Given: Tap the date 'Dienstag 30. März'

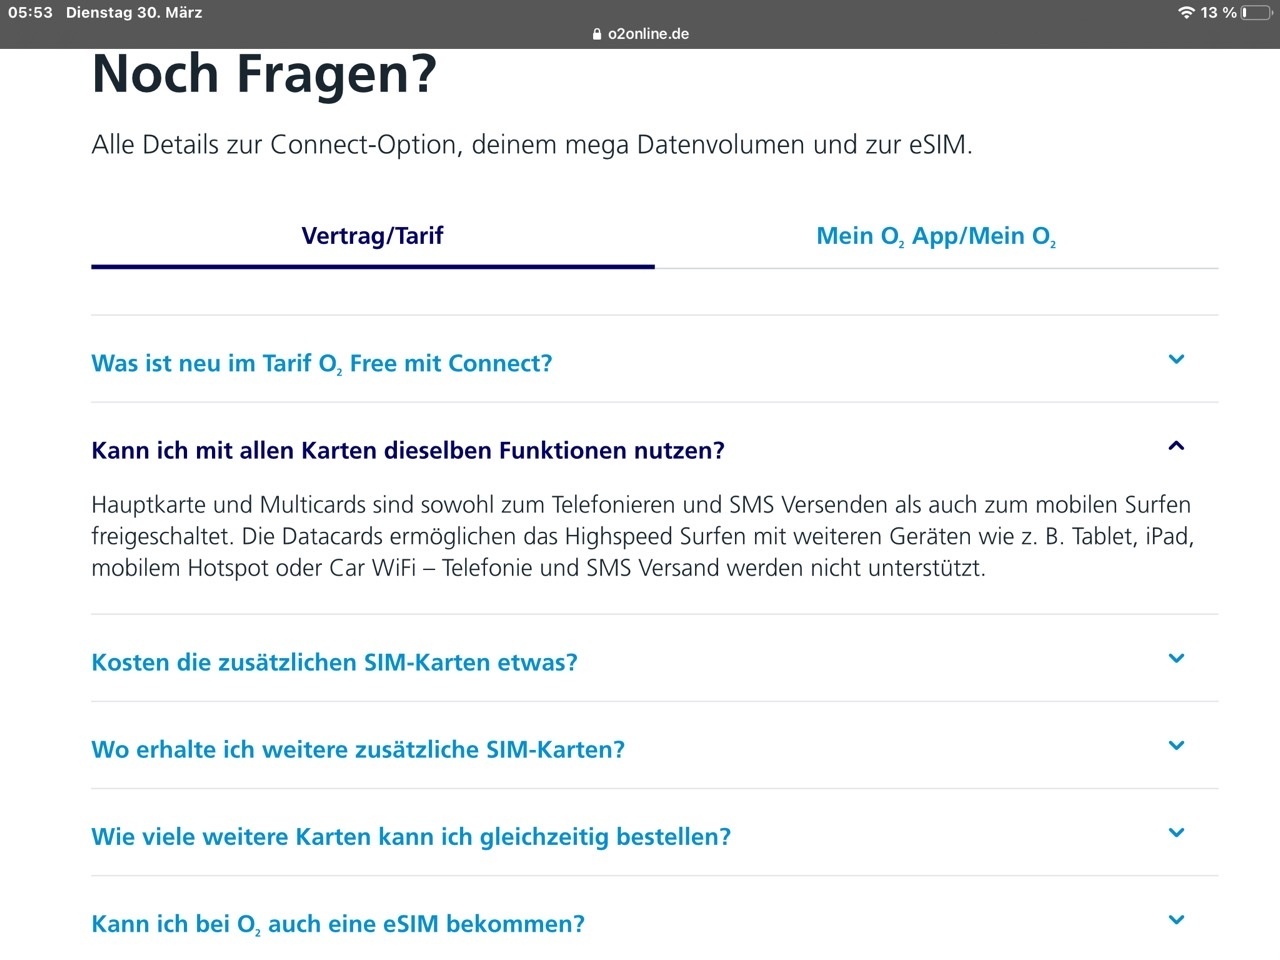Looking at the screenshot, I should [x=134, y=12].
